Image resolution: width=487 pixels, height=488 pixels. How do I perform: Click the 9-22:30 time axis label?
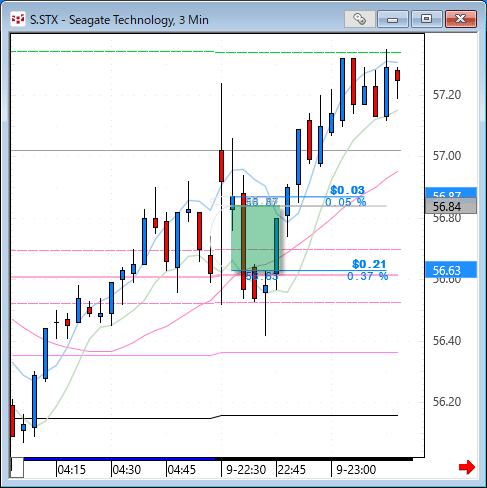[x=246, y=470]
